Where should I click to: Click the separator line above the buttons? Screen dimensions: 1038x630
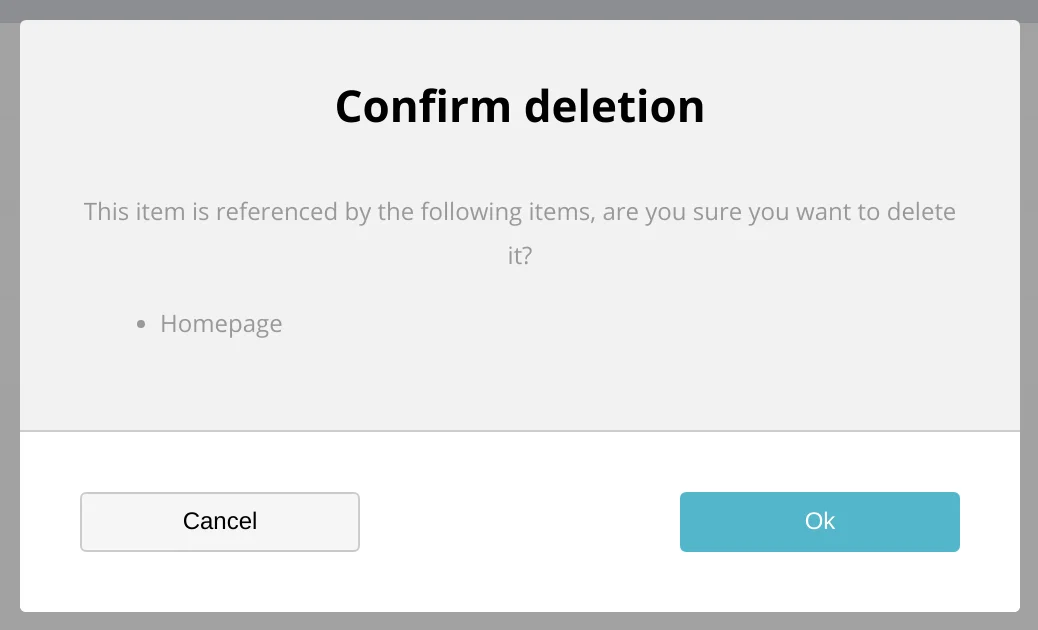coord(519,432)
